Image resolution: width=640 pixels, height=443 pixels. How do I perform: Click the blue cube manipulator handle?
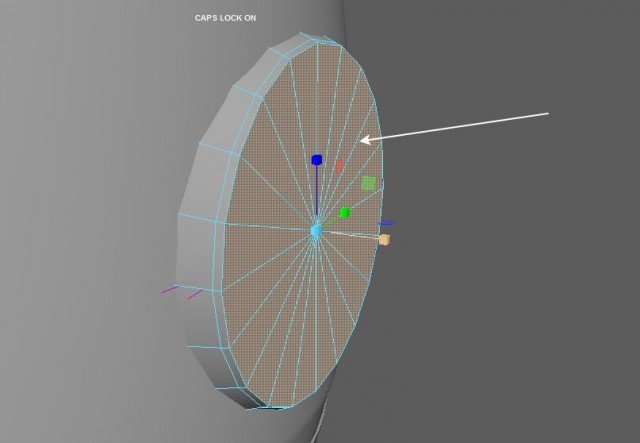(x=317, y=160)
